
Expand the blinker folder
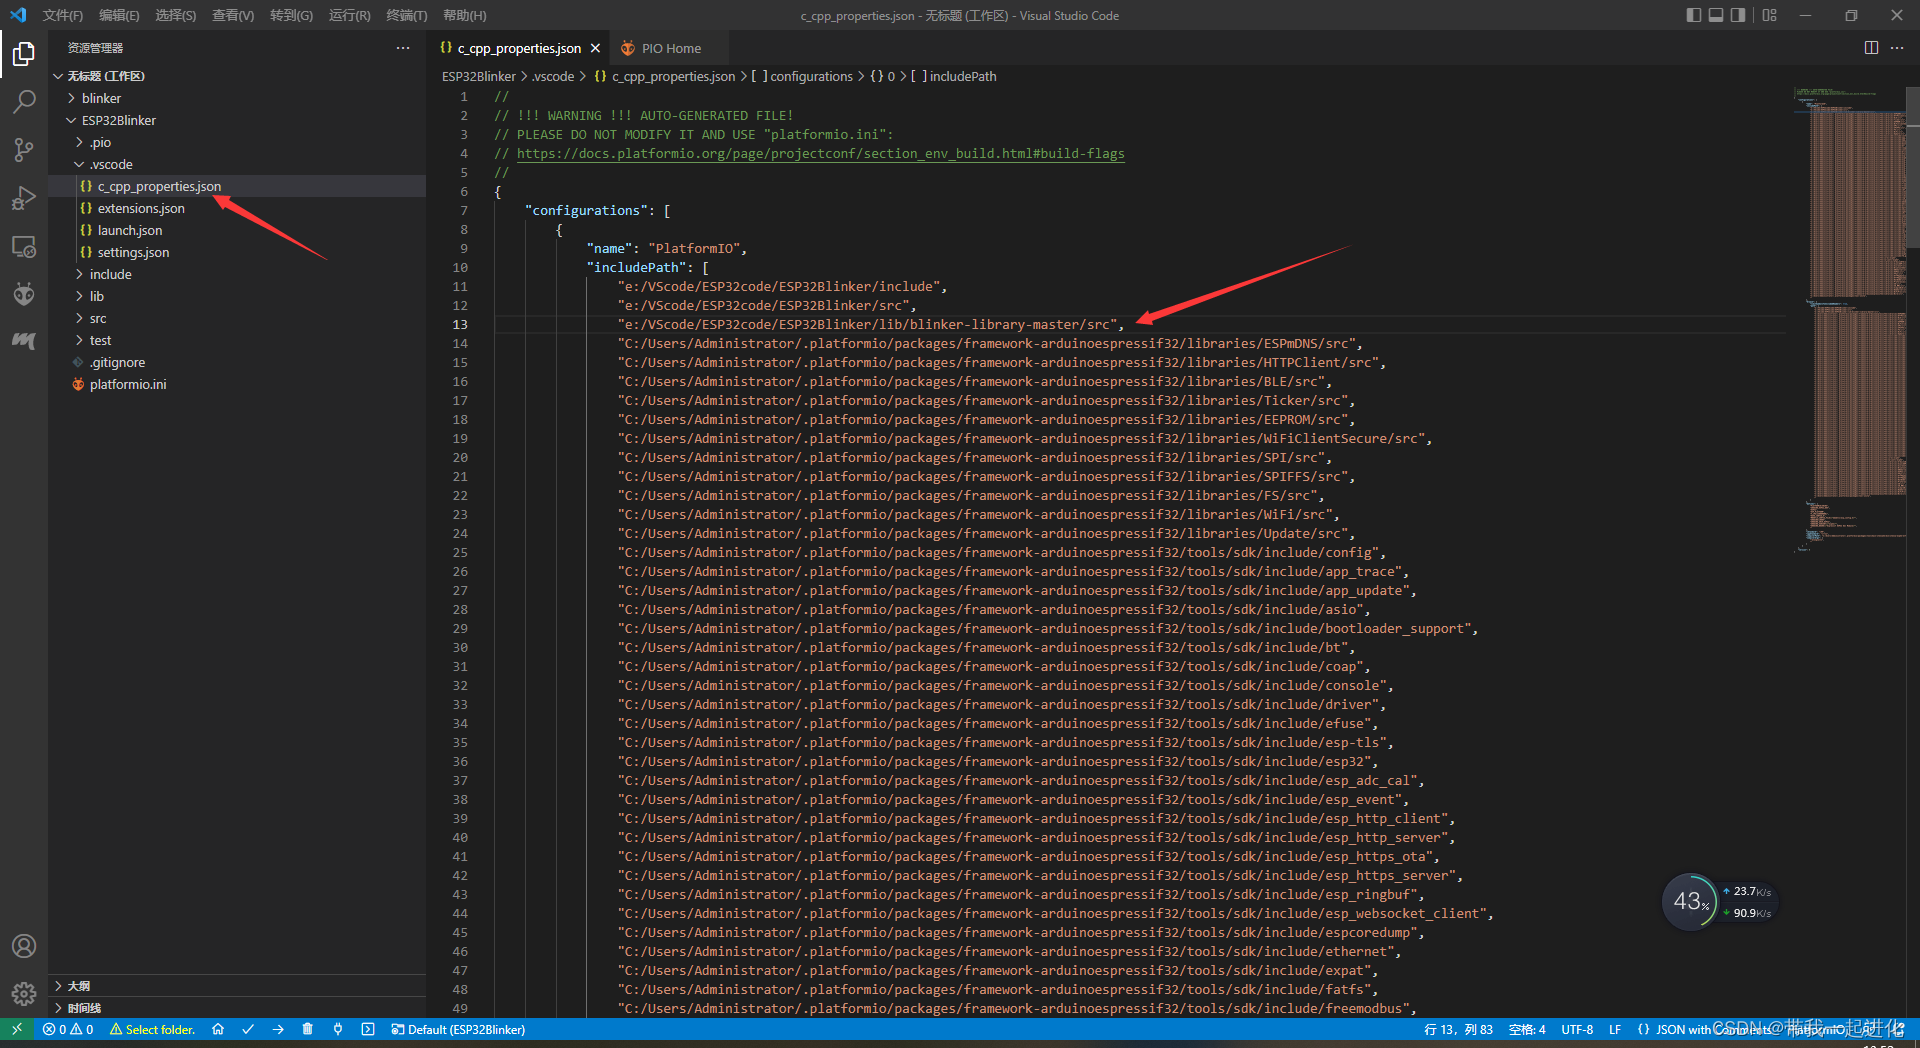[x=237, y=98]
